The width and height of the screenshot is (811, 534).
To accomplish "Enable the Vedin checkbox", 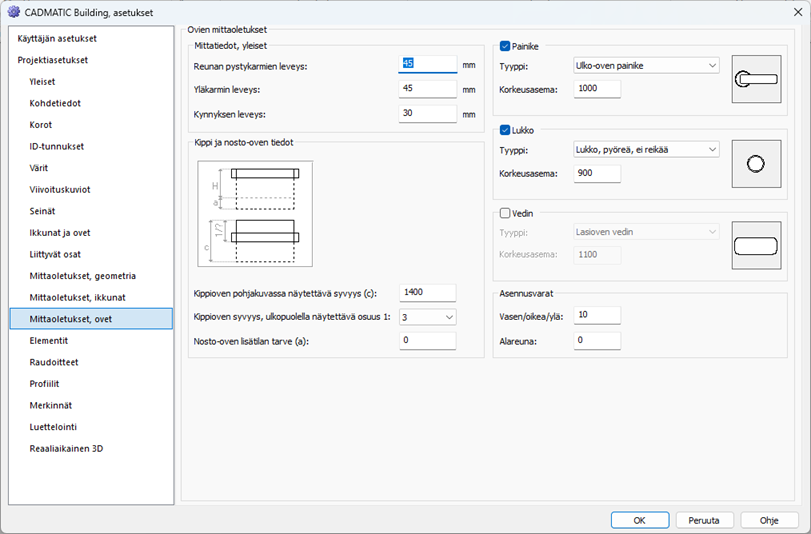I will tap(505, 213).
